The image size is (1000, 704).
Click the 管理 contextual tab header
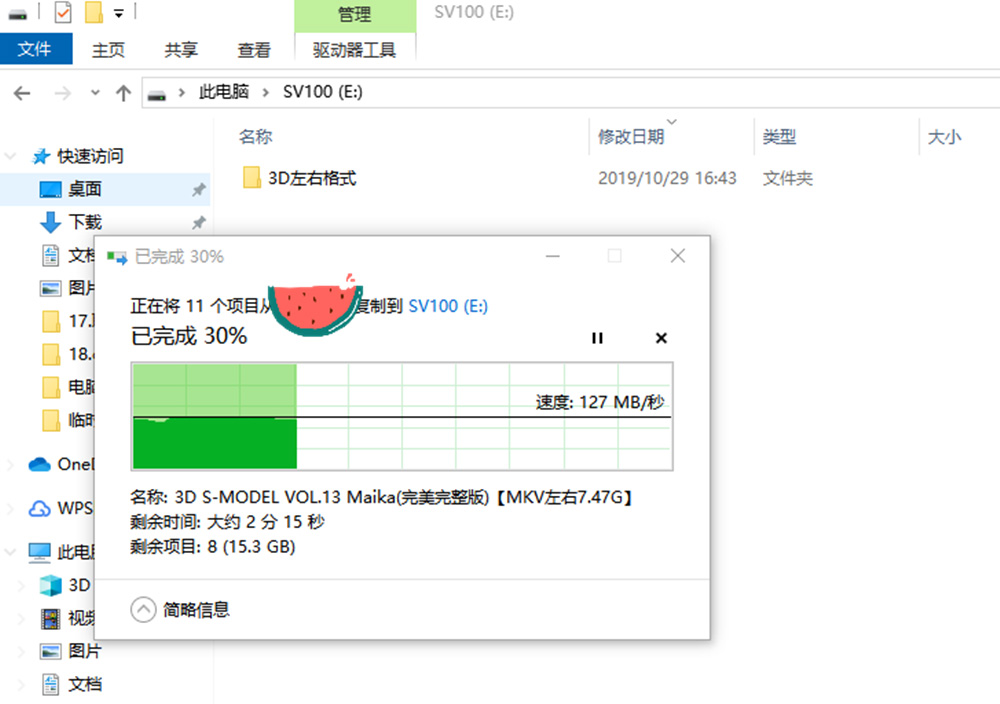[x=355, y=15]
